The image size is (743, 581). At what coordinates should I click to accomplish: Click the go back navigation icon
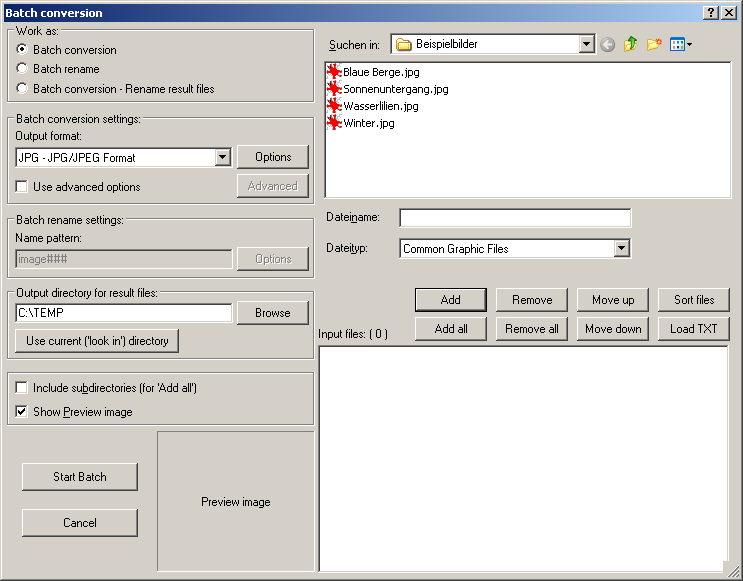[x=607, y=45]
